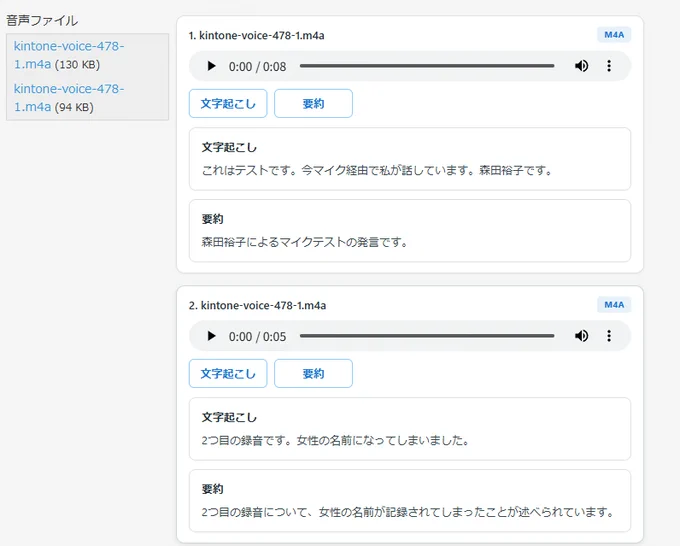Viewport: 680px width, 546px height.
Task: Mute the volume on the 0:08 player
Action: pos(582,66)
